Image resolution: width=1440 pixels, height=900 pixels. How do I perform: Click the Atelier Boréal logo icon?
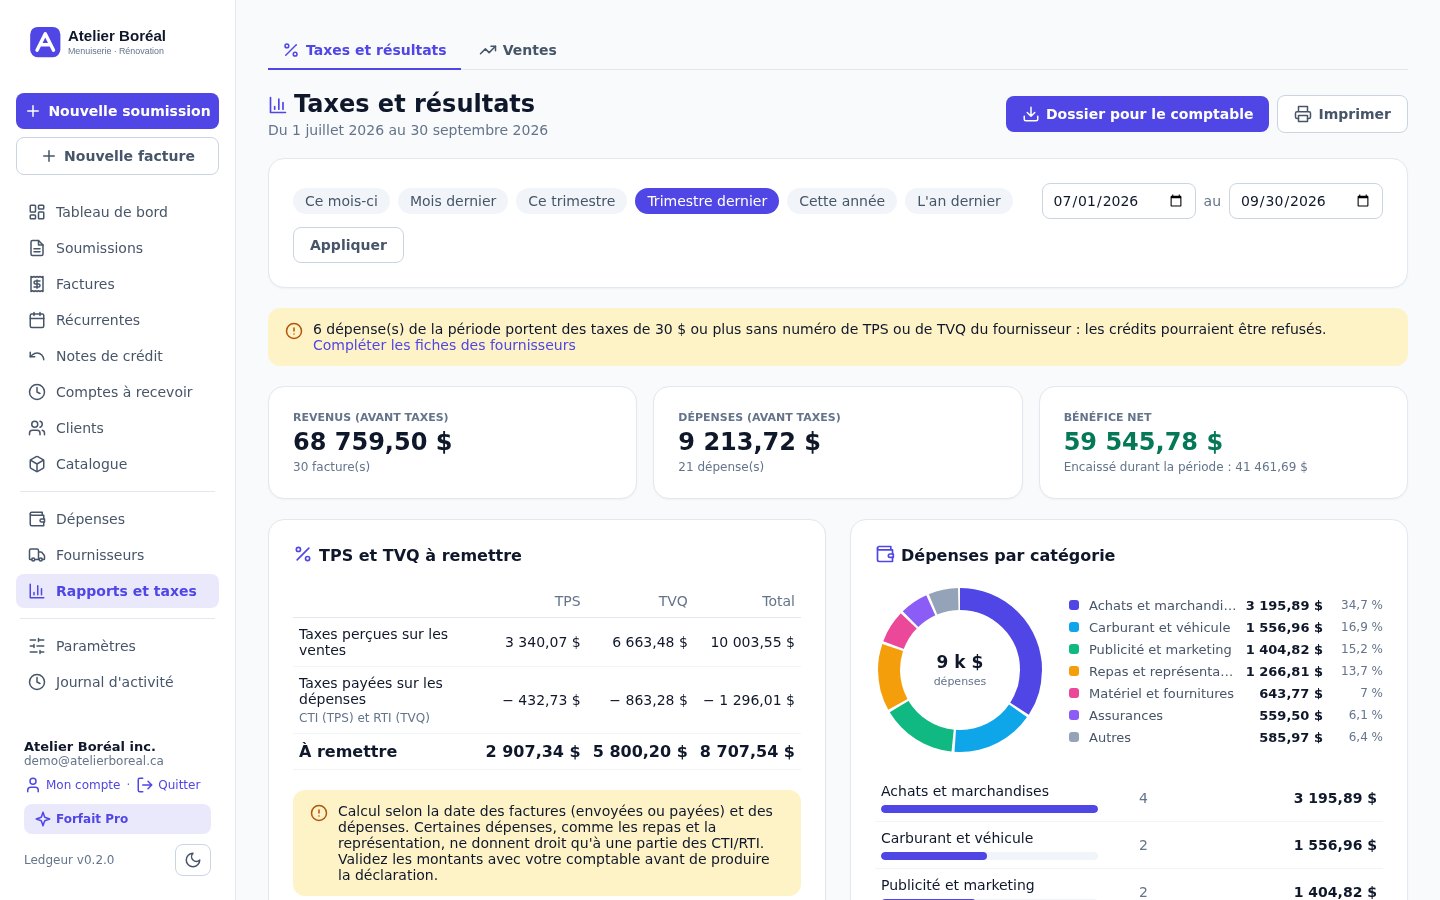tap(45, 42)
